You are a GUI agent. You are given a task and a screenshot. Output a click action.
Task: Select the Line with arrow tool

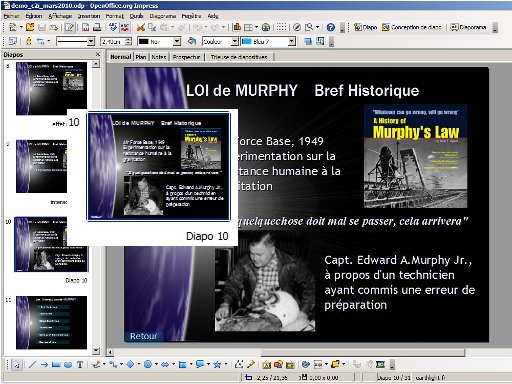click(44, 365)
